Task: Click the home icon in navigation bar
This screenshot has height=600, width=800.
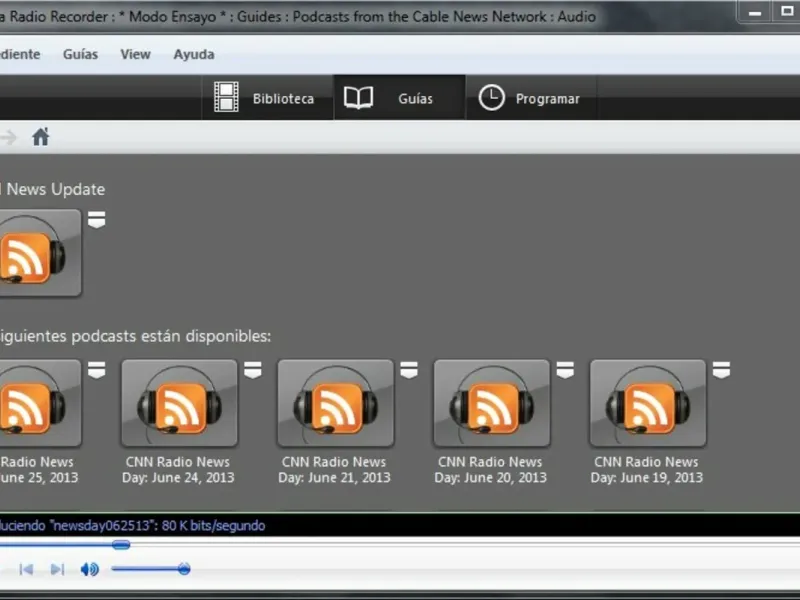Action: 40,137
